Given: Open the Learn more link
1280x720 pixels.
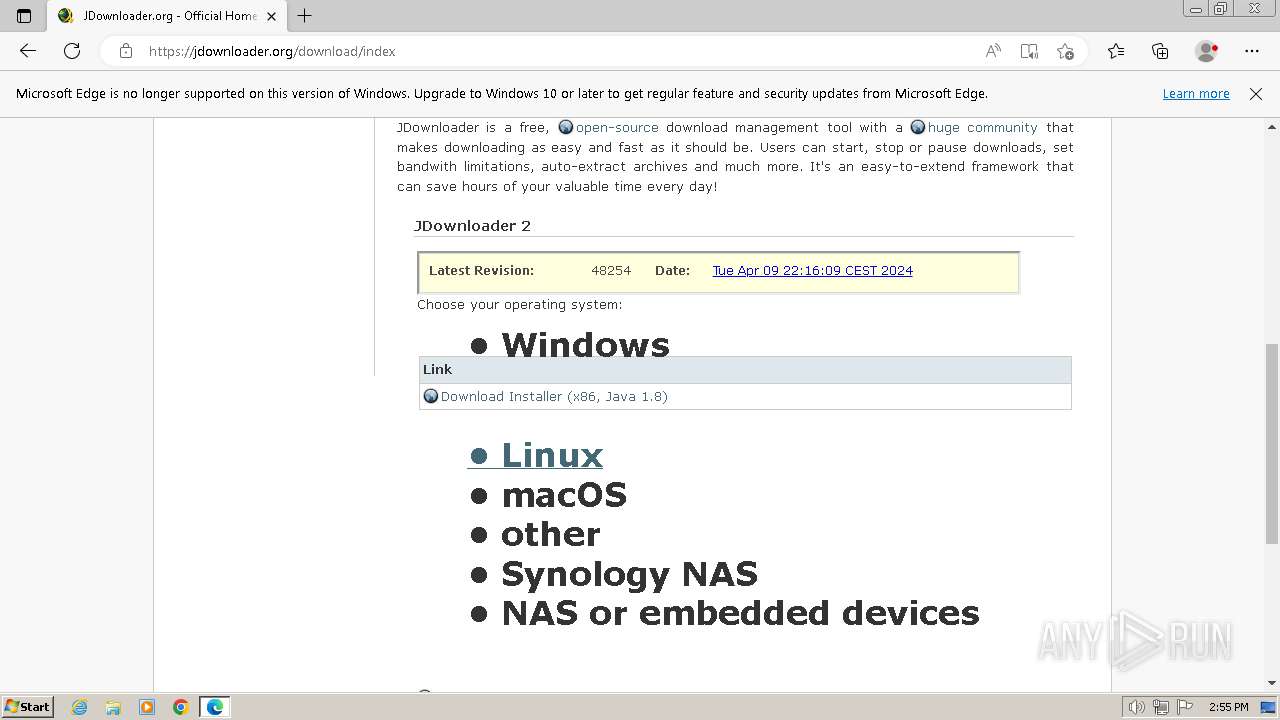Looking at the screenshot, I should (x=1196, y=94).
